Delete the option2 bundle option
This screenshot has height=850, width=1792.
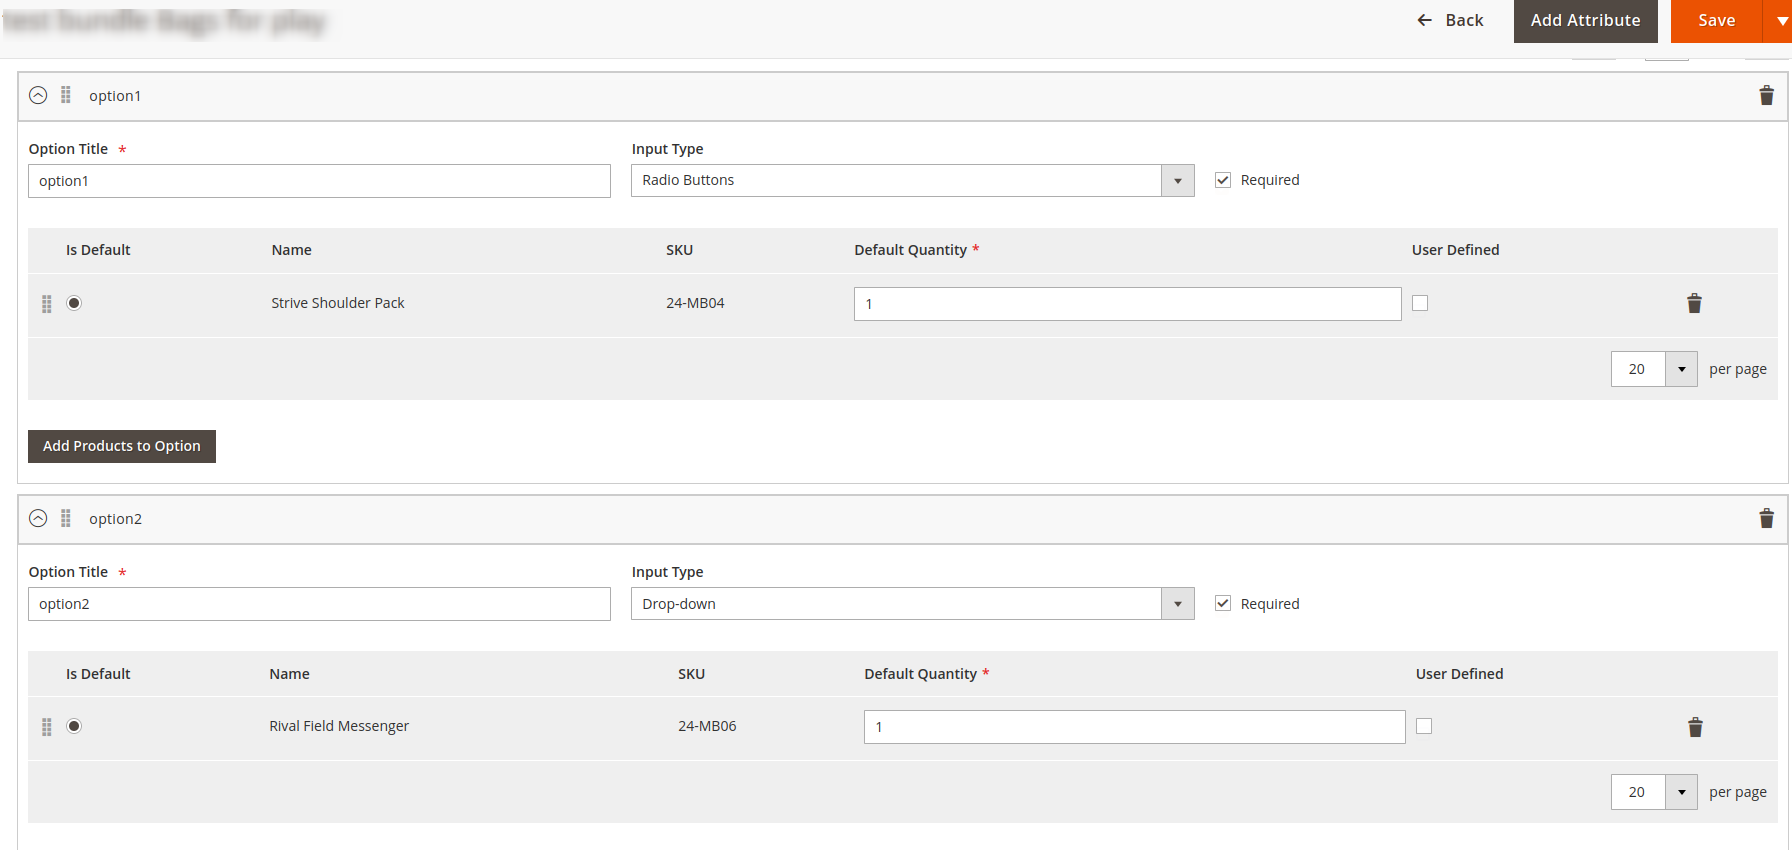[1766, 519]
